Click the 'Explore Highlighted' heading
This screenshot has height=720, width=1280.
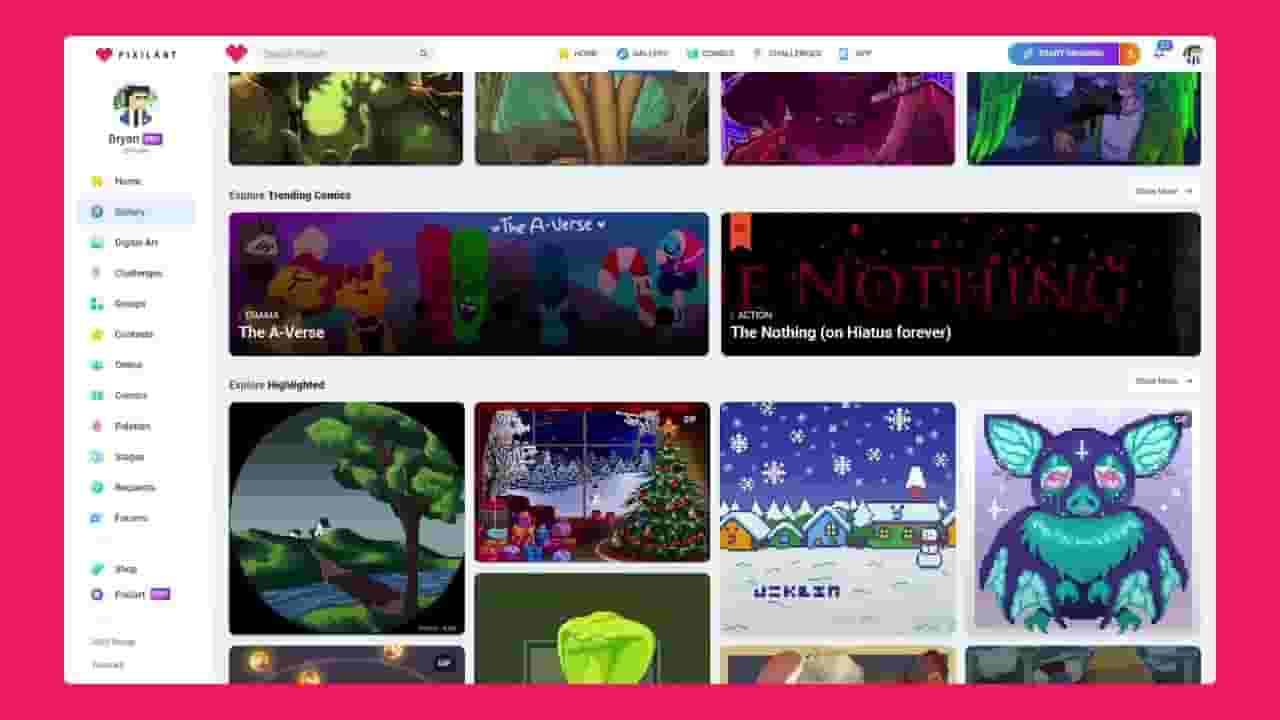(277, 385)
